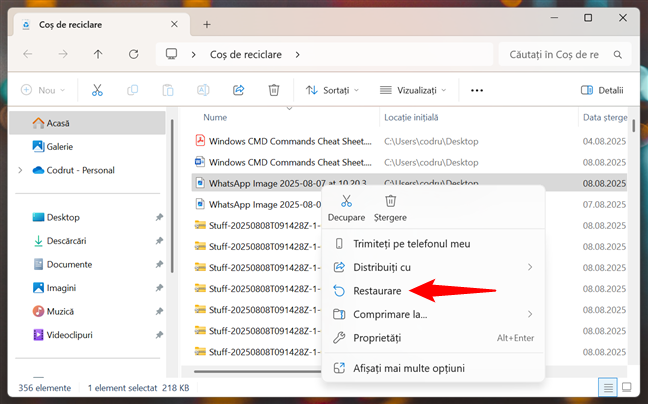The height and width of the screenshot is (404, 648).
Task: Choose Afișați mai multe opțiuni
Action: tap(433, 368)
